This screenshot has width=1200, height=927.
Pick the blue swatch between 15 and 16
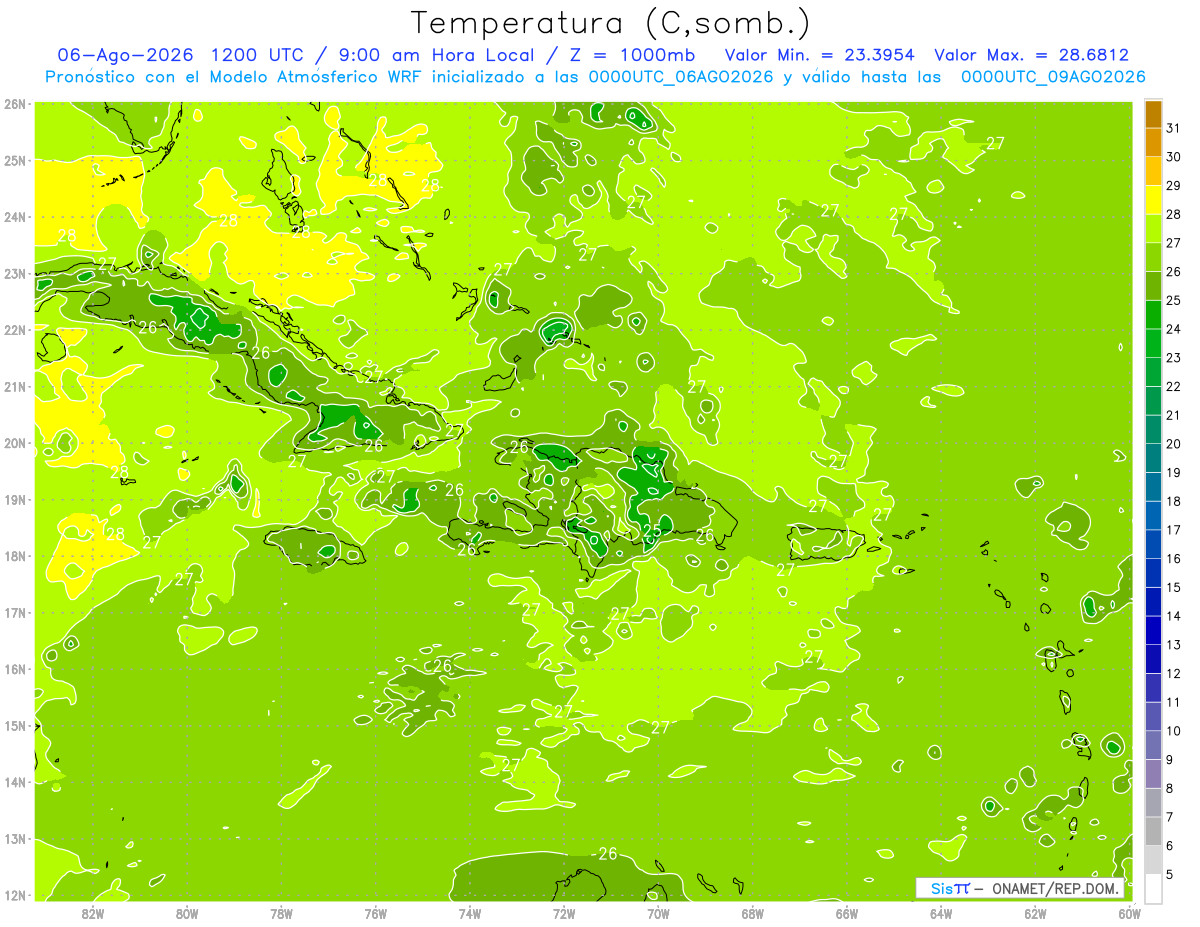[1153, 572]
